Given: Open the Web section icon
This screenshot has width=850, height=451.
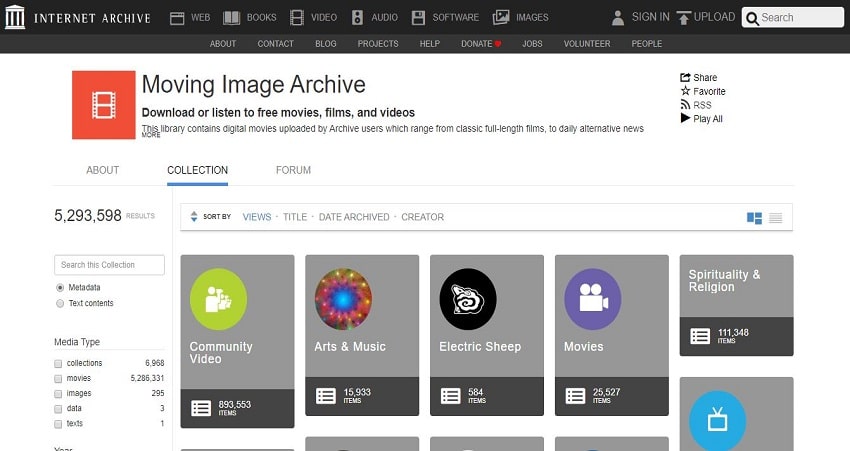Looking at the screenshot, I should [177, 18].
